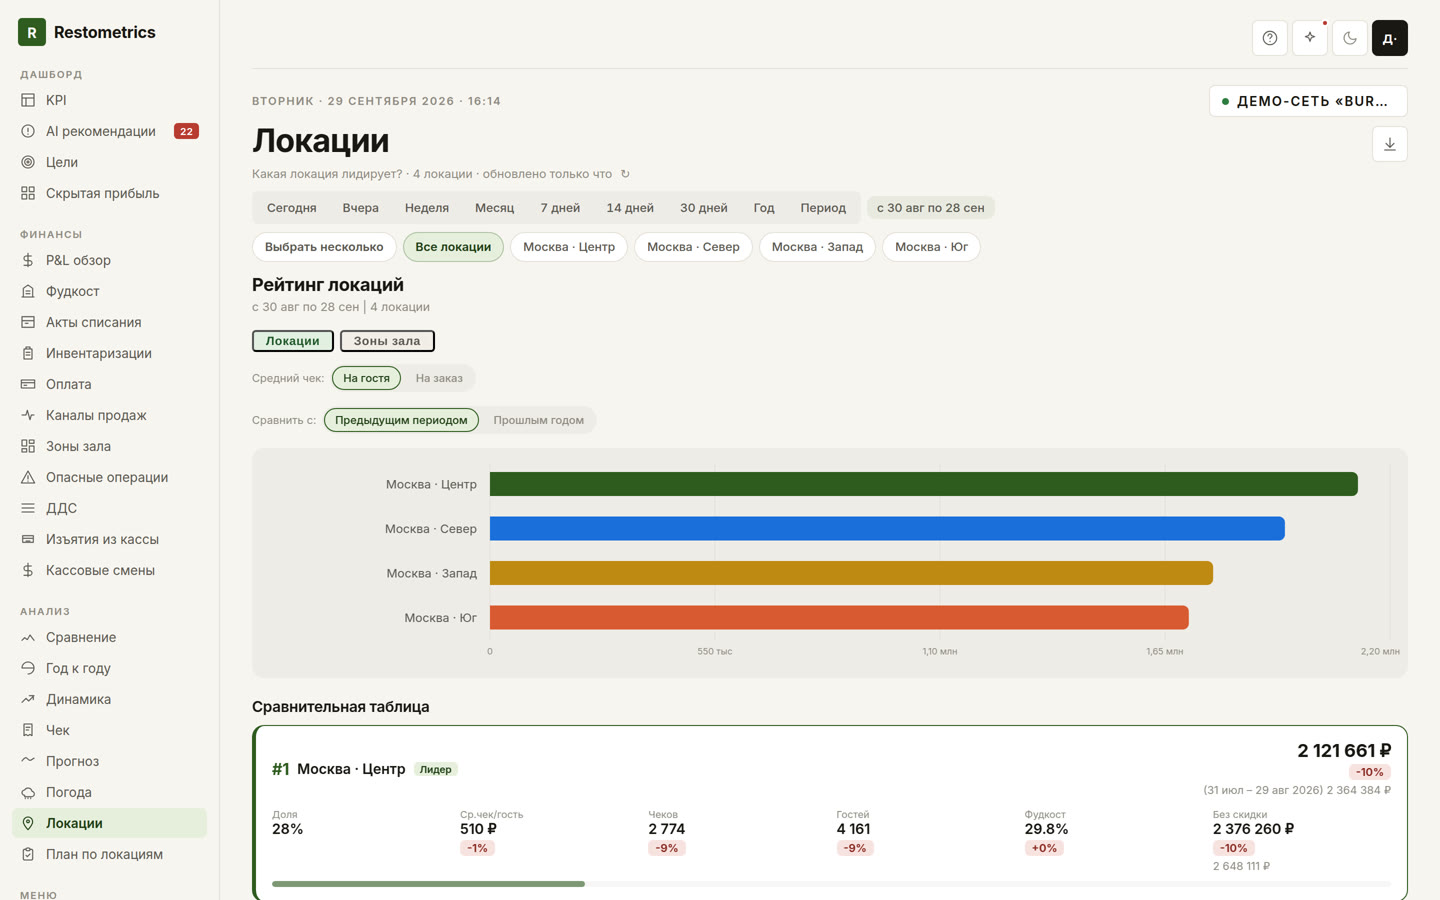Image resolution: width=1440 pixels, height=900 pixels.
Task: Select the Месяц period
Action: click(x=494, y=208)
